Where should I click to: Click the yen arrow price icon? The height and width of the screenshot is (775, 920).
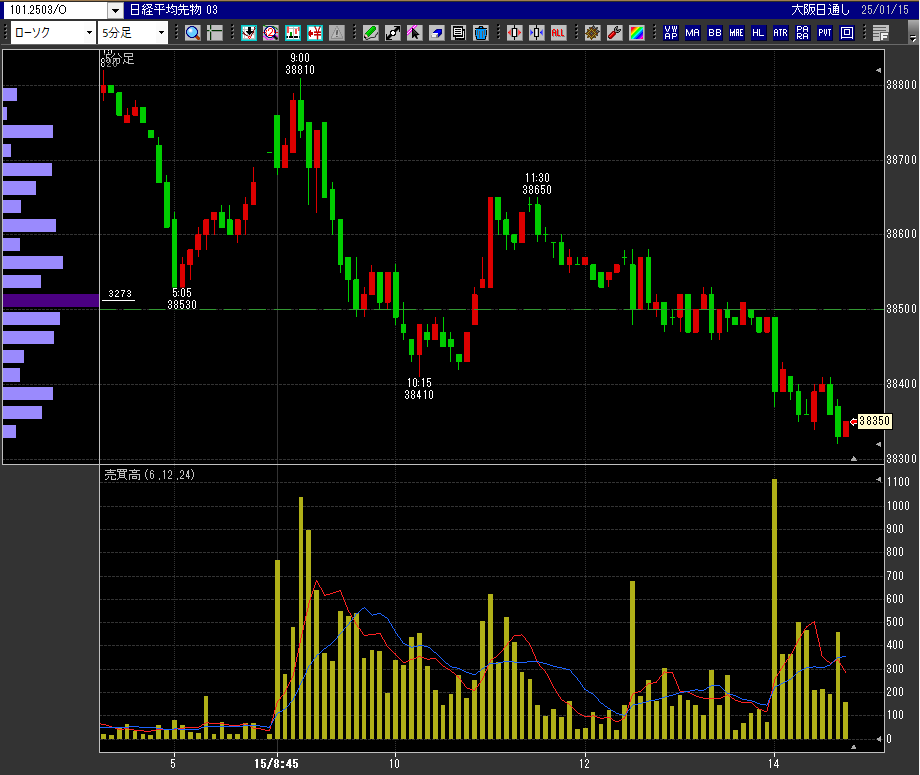point(315,33)
